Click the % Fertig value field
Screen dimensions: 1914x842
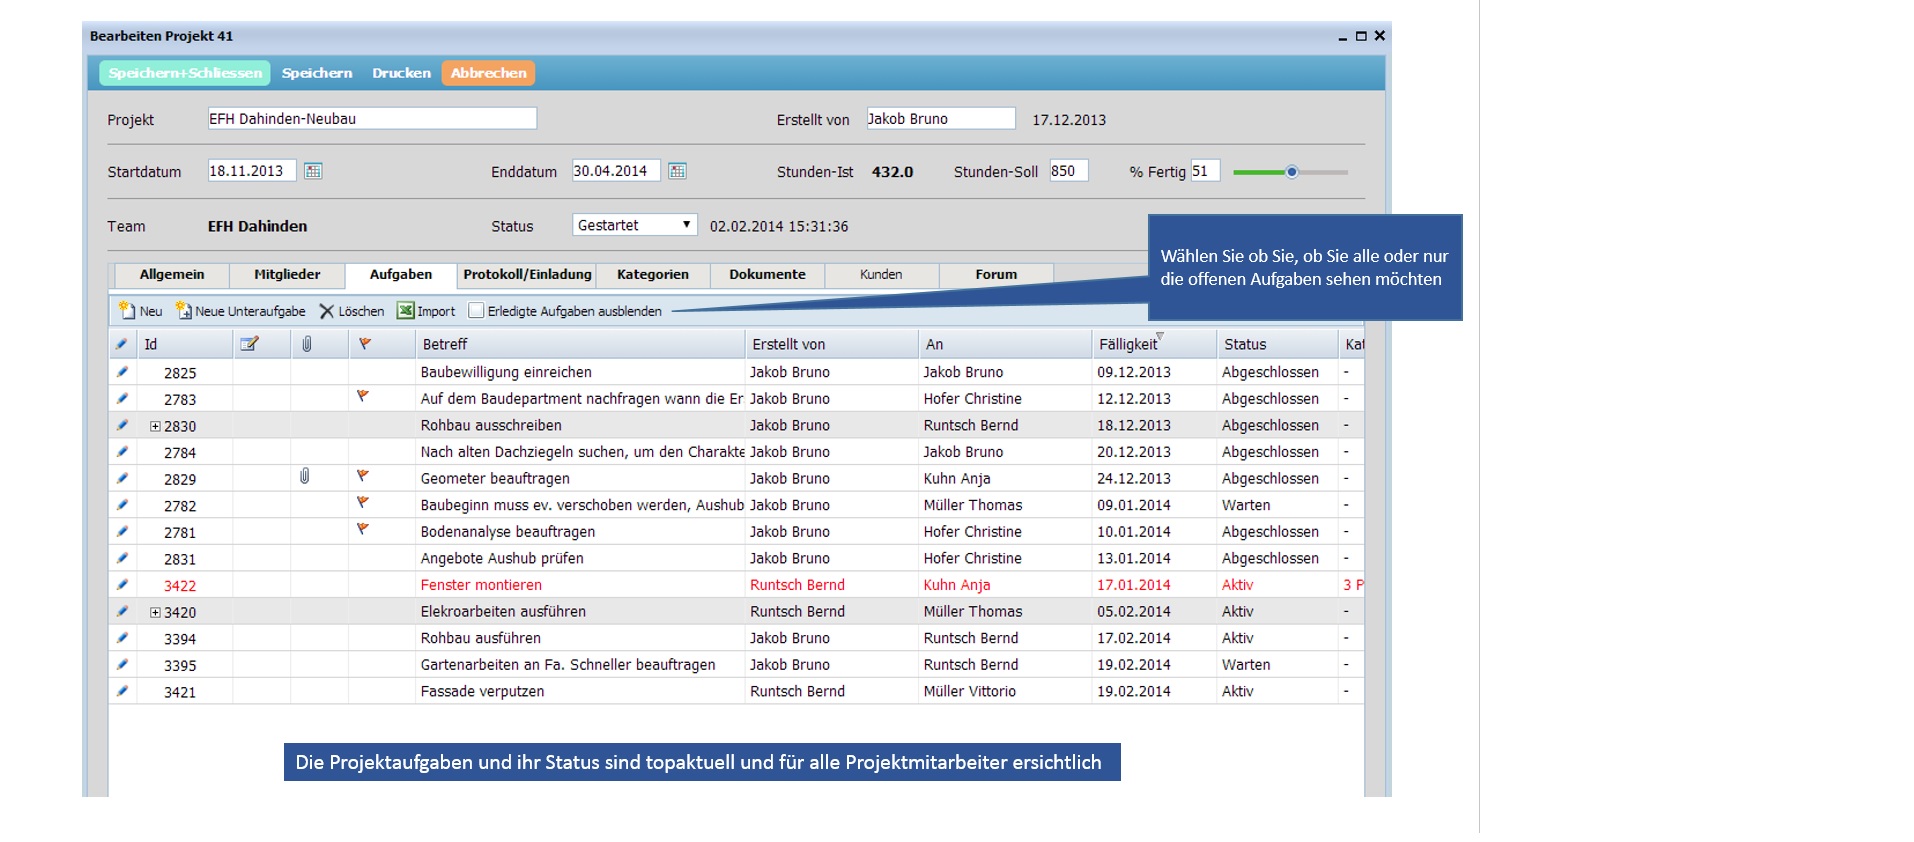[1204, 171]
